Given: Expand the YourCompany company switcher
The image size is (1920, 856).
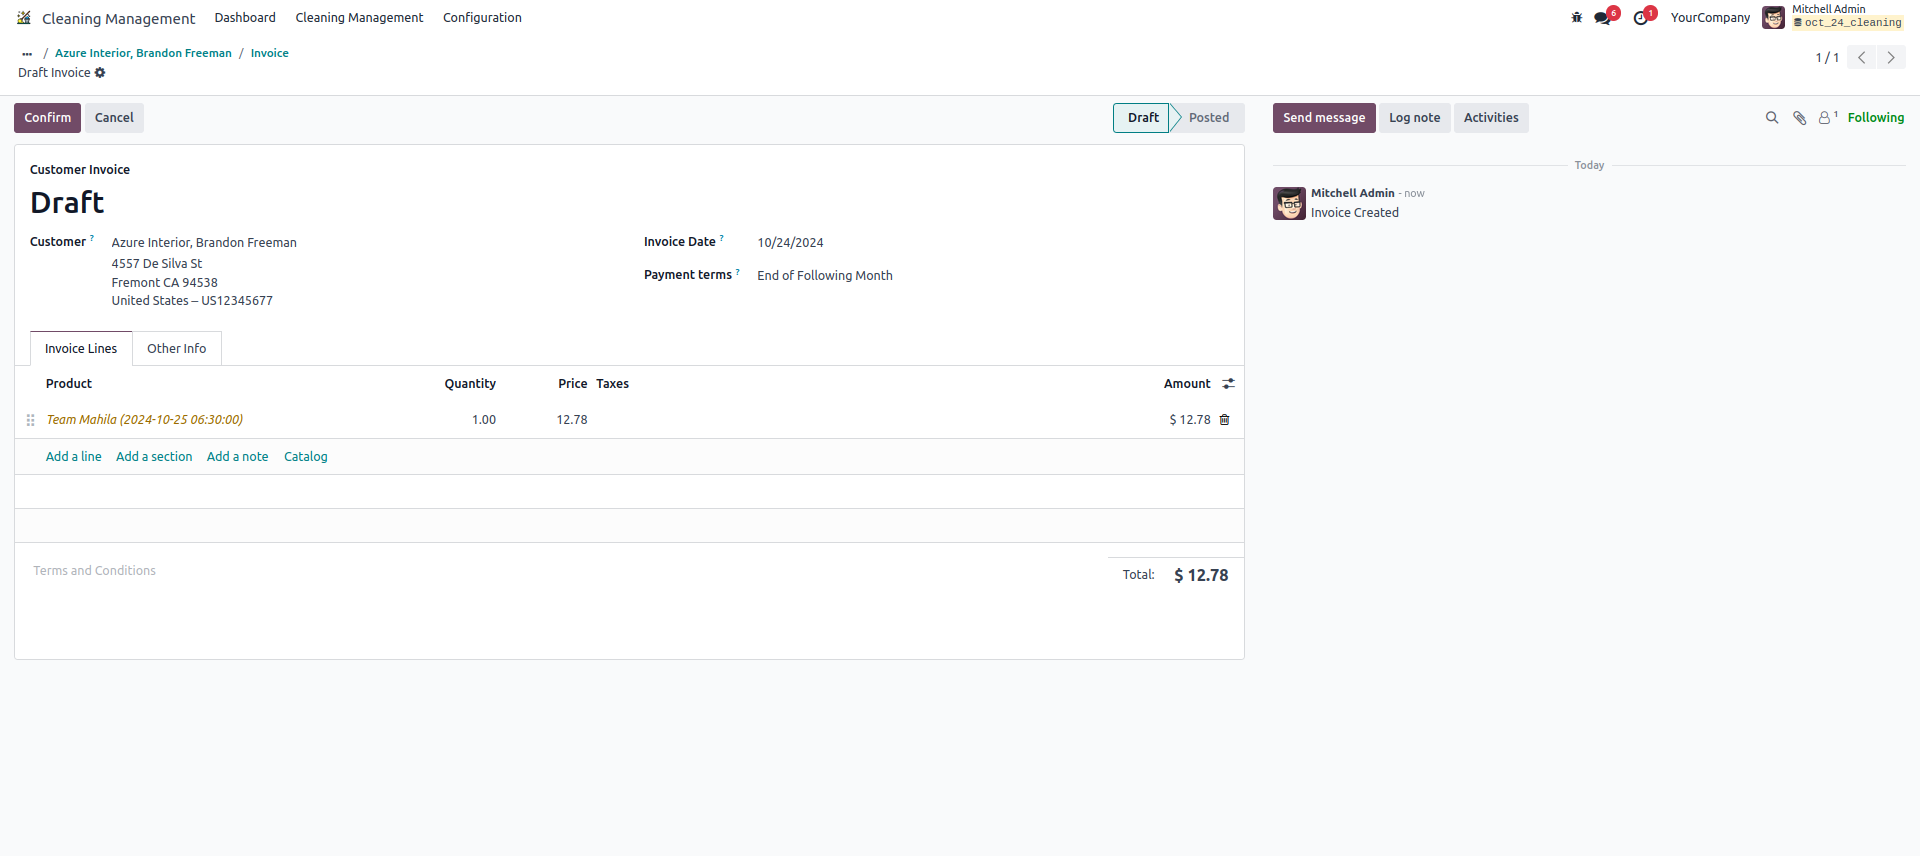Looking at the screenshot, I should [1710, 18].
